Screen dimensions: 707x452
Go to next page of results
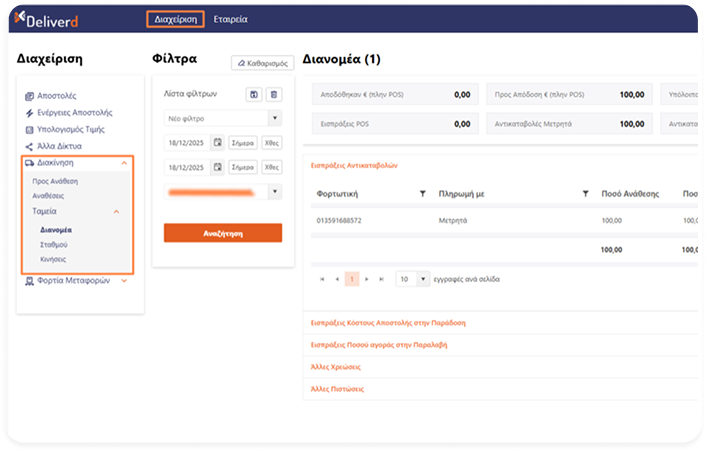point(367,279)
